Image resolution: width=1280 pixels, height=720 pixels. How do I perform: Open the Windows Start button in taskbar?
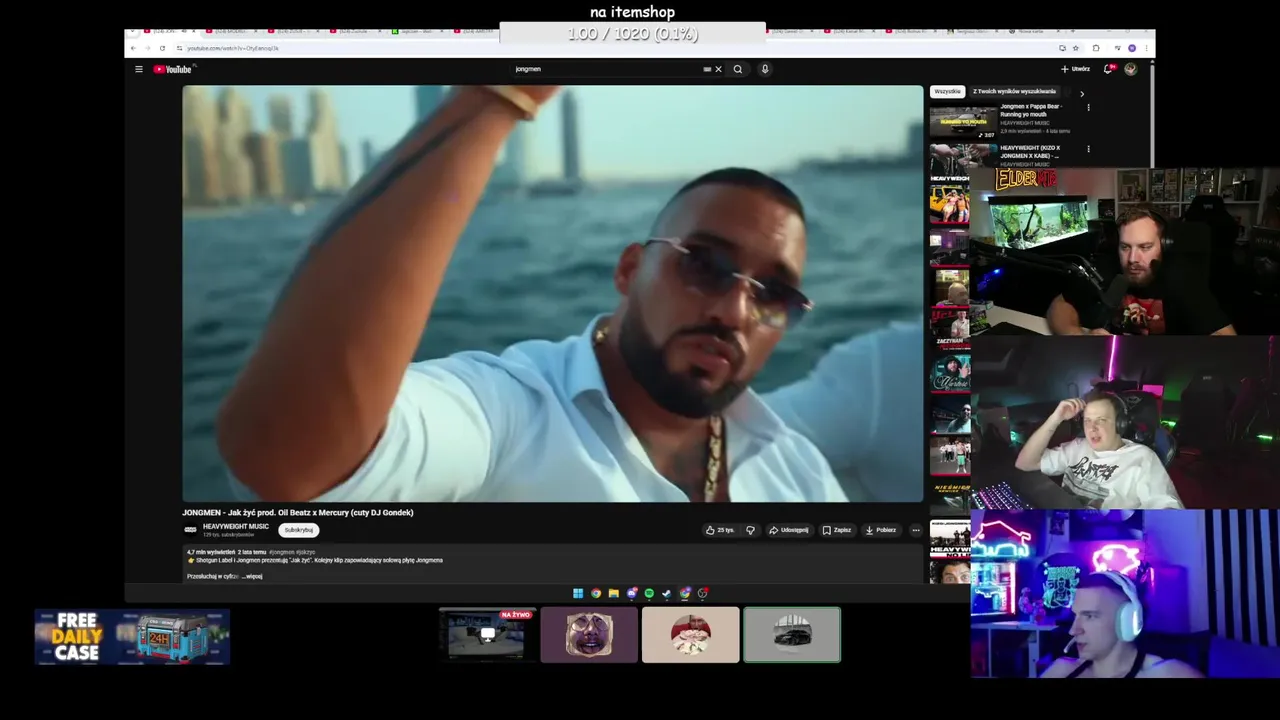point(578,593)
